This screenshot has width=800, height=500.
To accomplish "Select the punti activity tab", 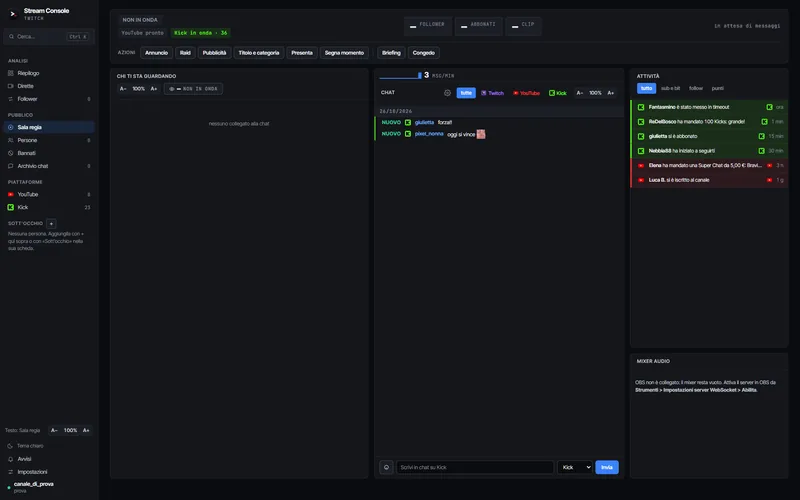I will [717, 89].
